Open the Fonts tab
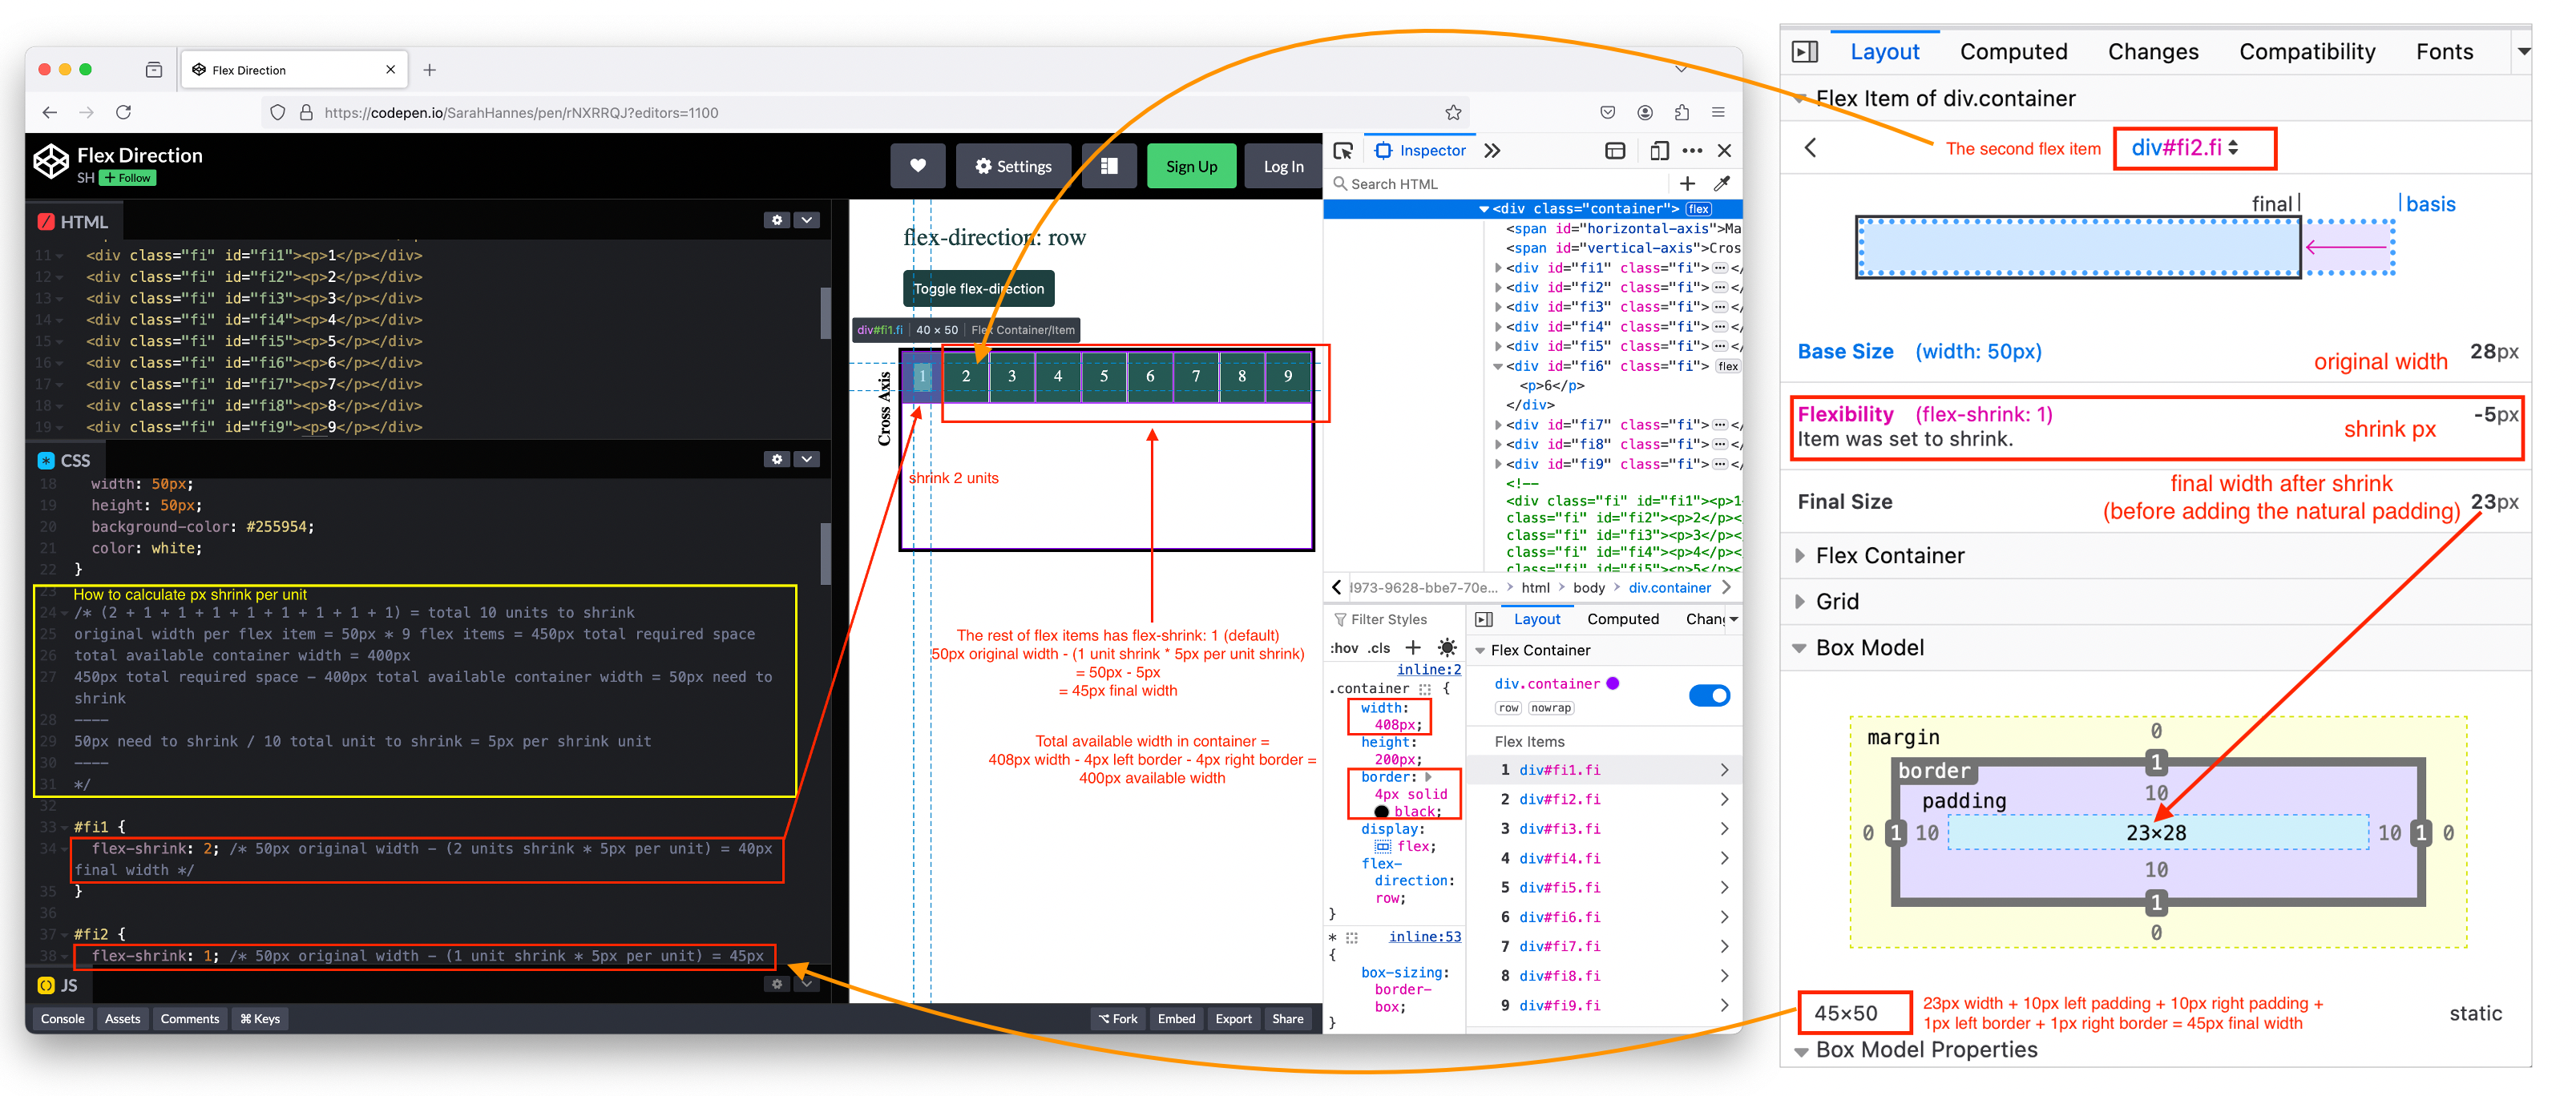Image resolution: width=2576 pixels, height=1096 pixels. click(x=2444, y=52)
